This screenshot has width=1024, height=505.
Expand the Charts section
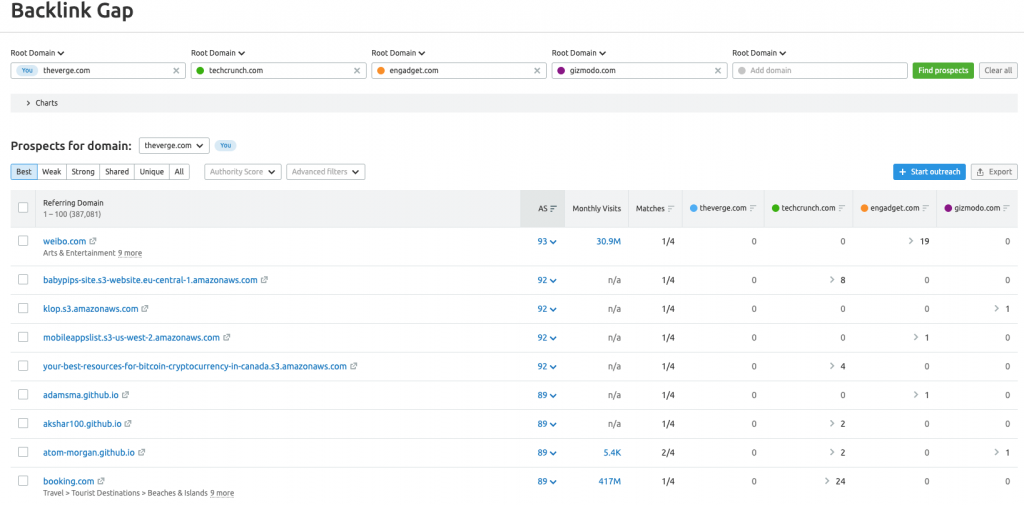click(x=514, y=103)
